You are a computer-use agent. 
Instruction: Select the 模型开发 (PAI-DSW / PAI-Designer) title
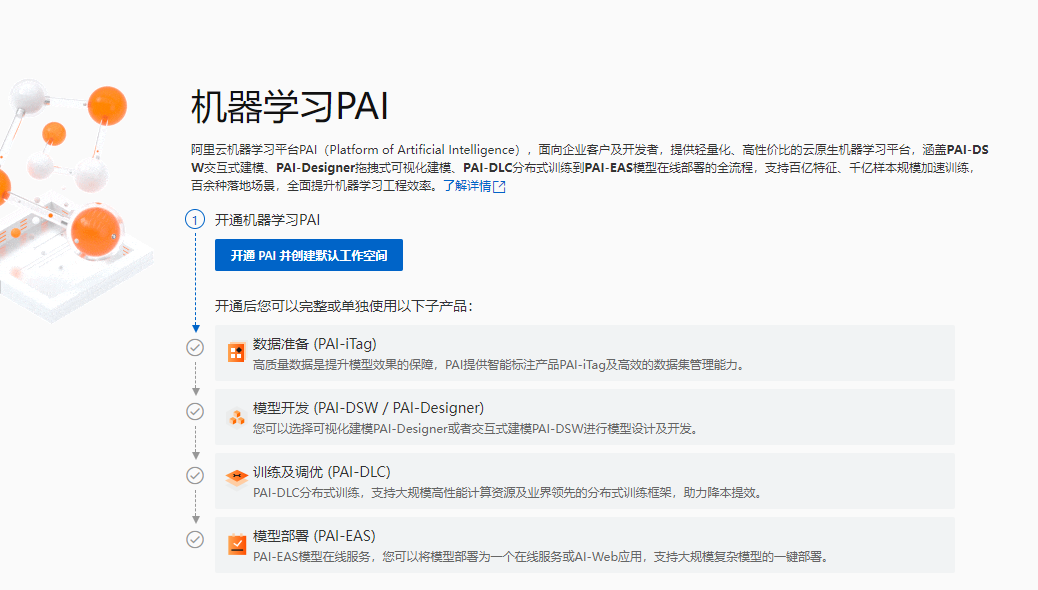(368, 408)
